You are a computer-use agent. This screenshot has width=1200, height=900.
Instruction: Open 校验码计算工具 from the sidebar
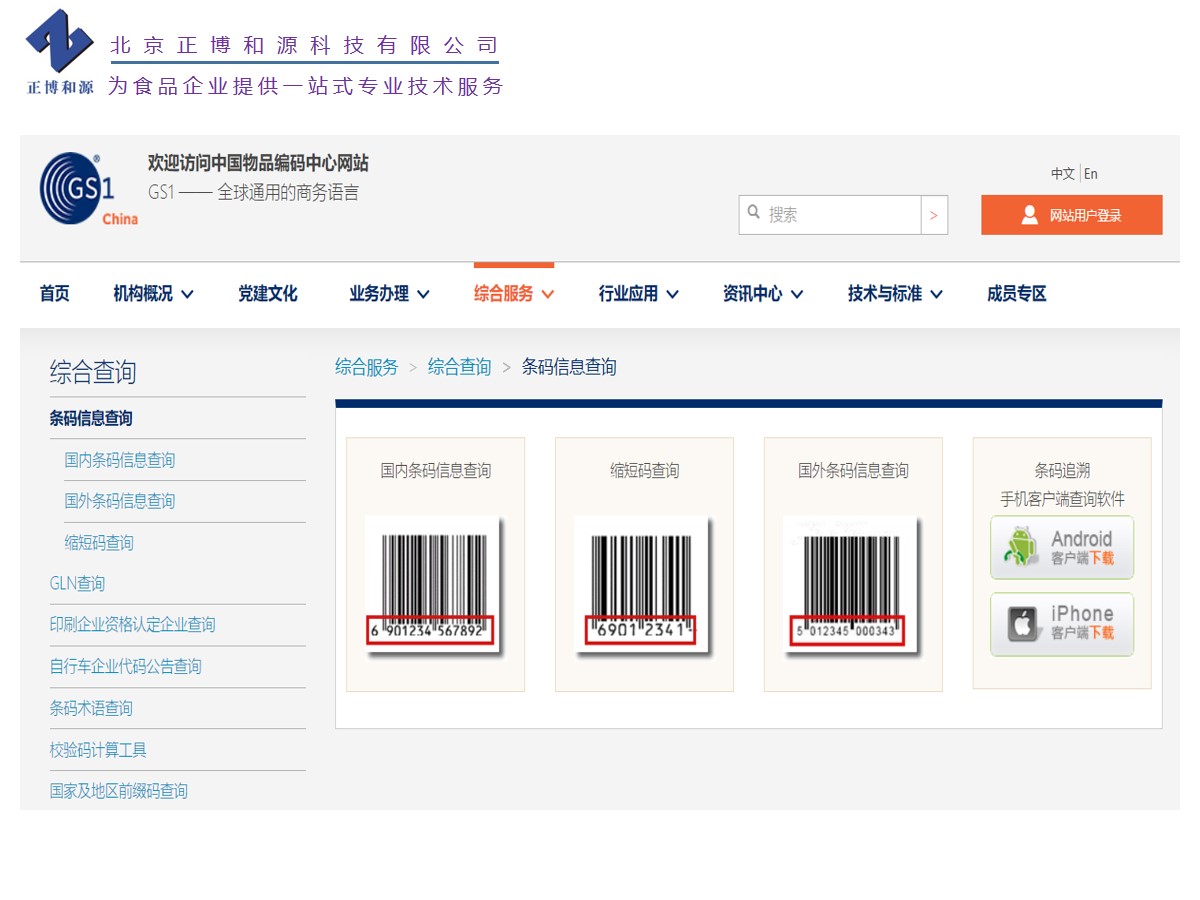point(98,750)
